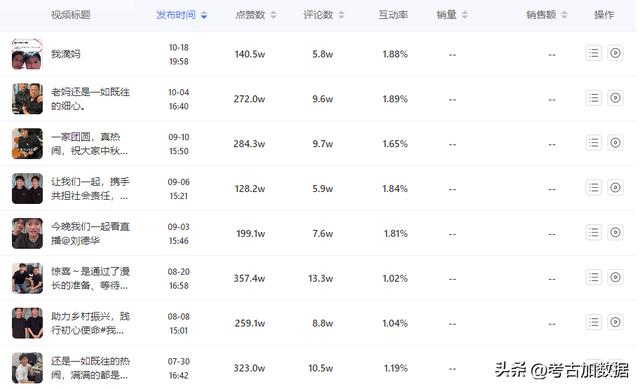Open video titled 今晚我们一起看直播@刘德华
This screenshot has width=640, height=389.
[90, 233]
